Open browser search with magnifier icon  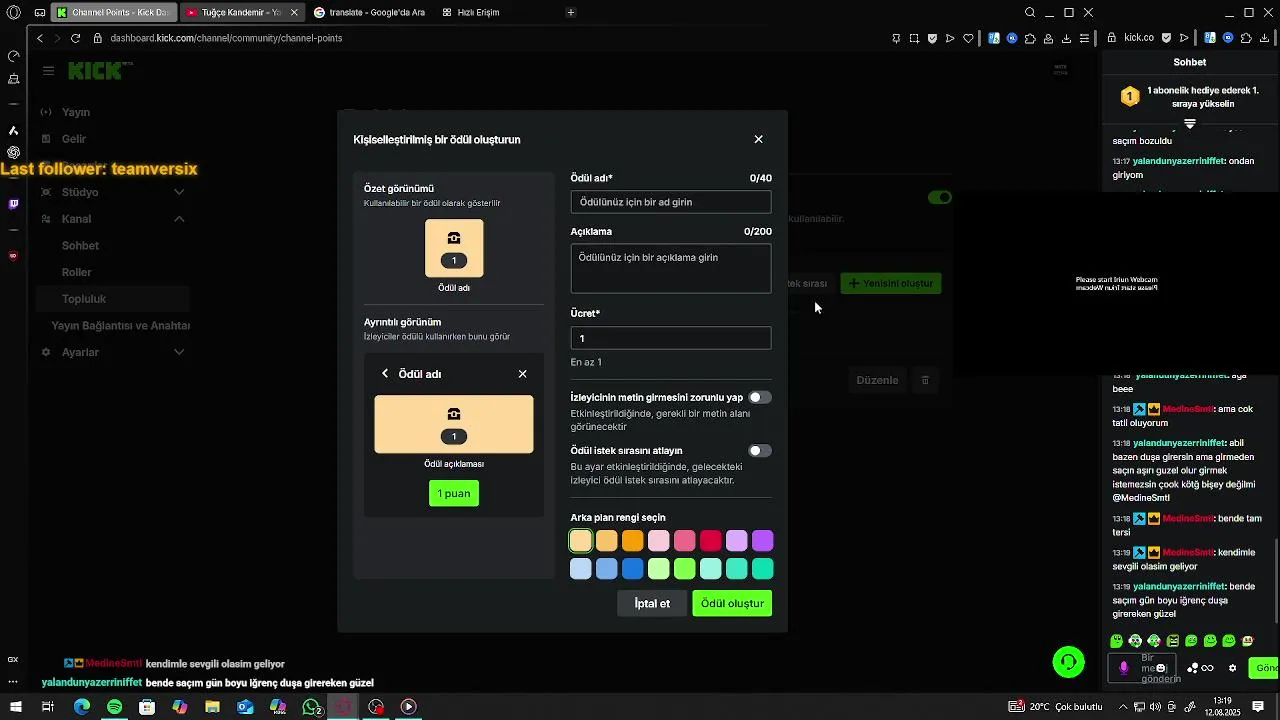(1030, 12)
